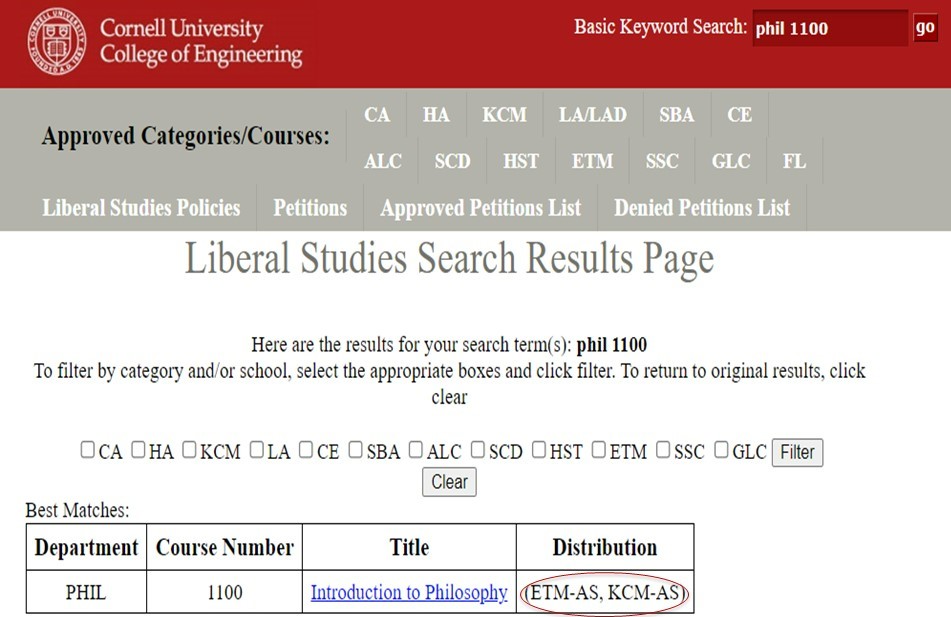Enable the KCM filter checkbox
Image resolution: width=951 pixels, height=617 pixels.
(189, 451)
